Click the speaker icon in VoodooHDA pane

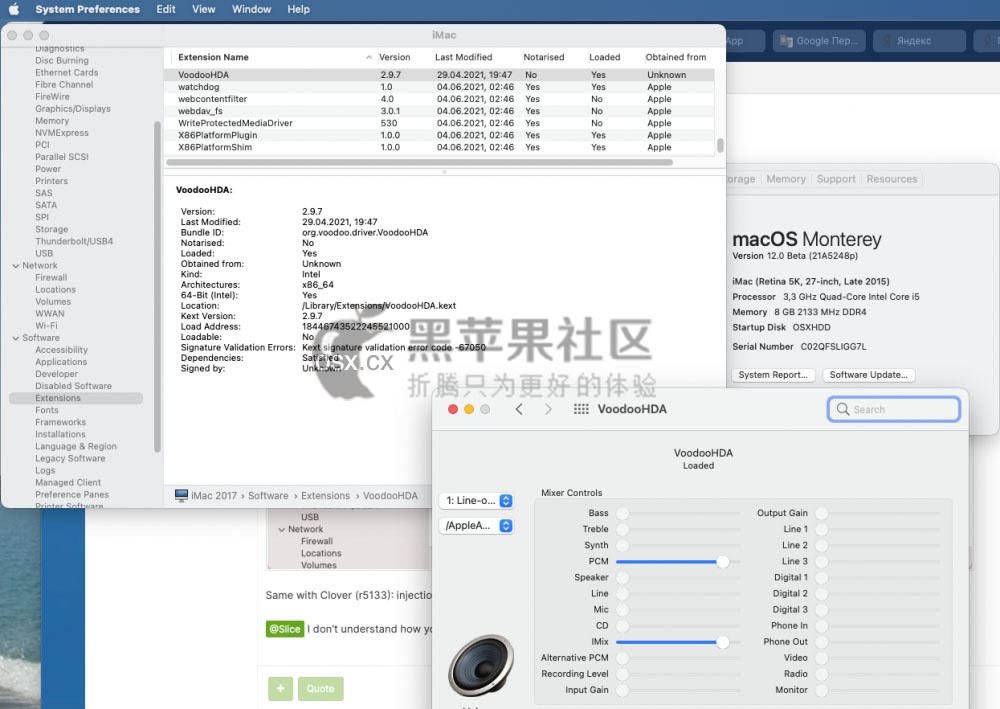(480, 666)
